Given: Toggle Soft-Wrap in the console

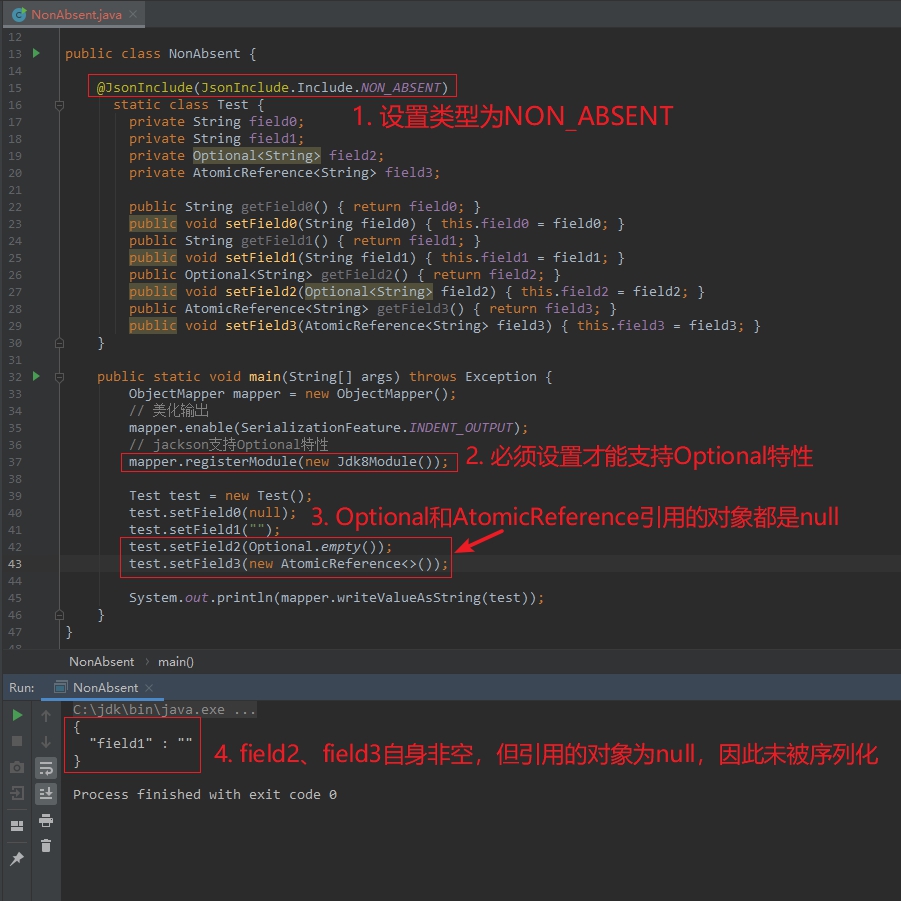Looking at the screenshot, I should click(x=46, y=768).
